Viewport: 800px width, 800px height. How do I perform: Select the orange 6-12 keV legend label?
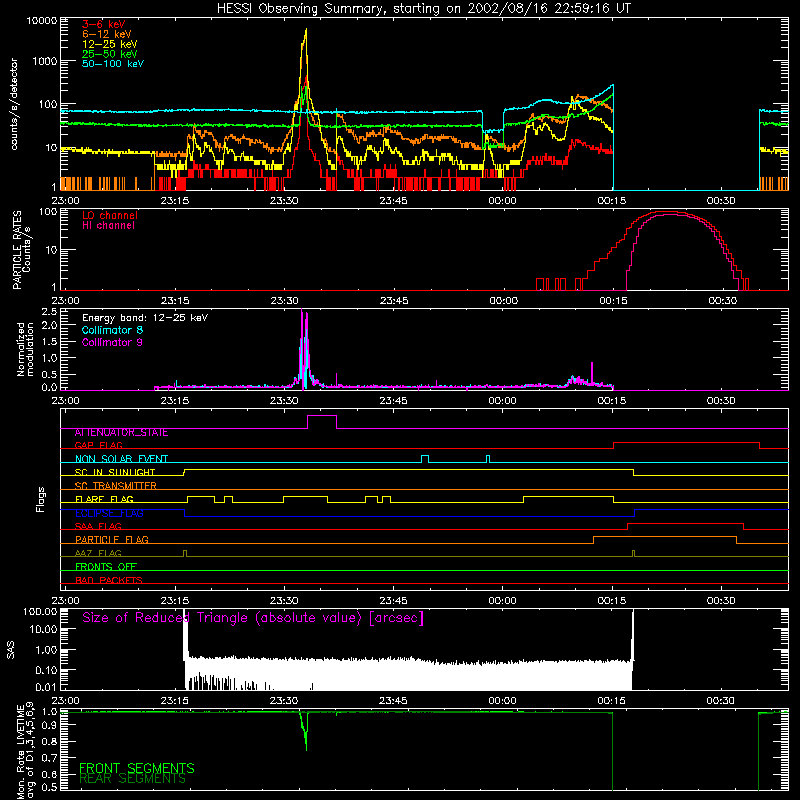(x=107, y=34)
